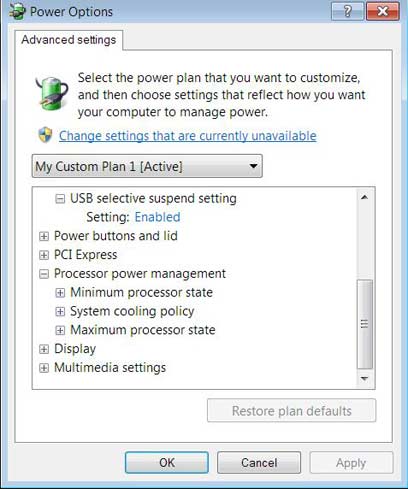
Task: Click the Power Options title bar icon
Action: coord(17,11)
